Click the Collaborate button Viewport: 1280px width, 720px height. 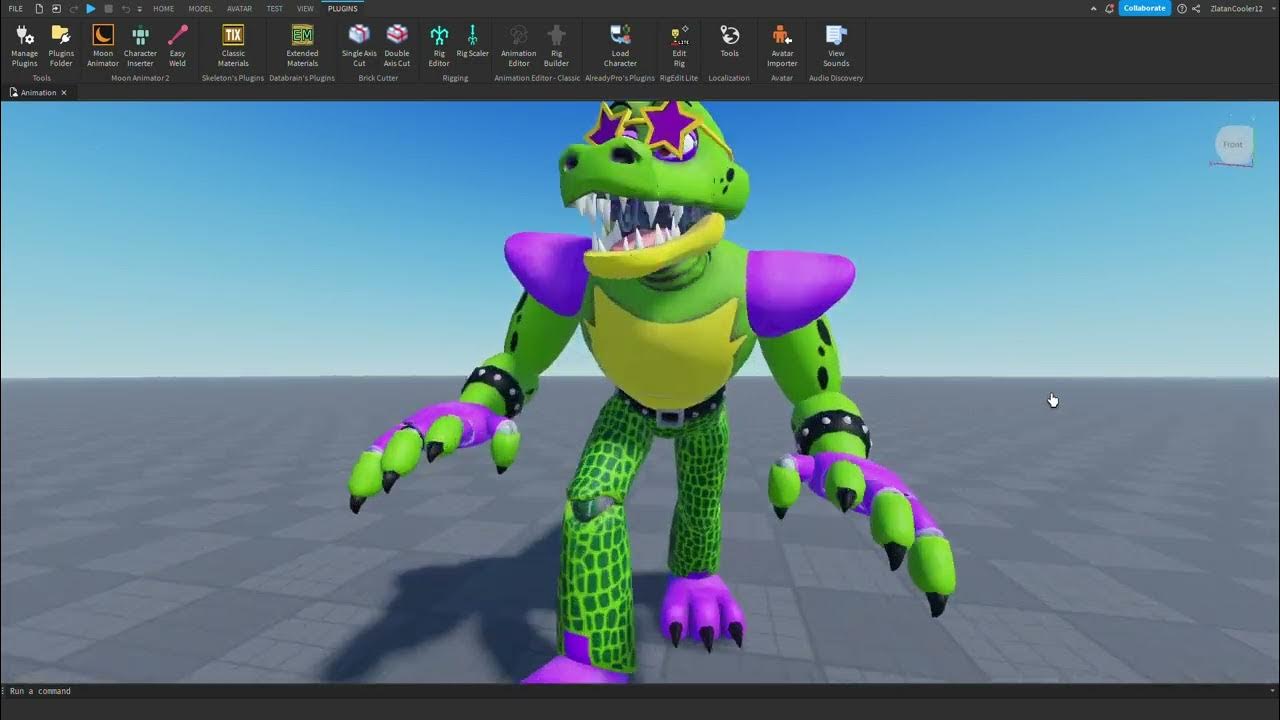[x=1144, y=8]
